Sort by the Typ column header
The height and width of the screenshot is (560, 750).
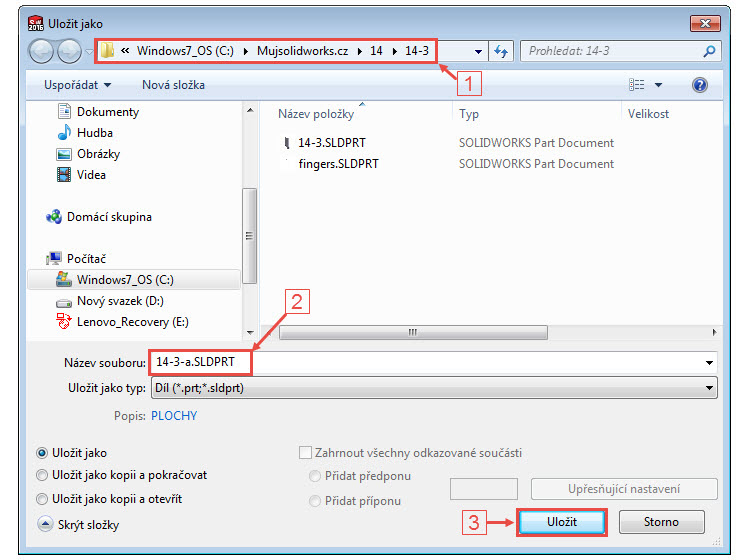(x=469, y=114)
